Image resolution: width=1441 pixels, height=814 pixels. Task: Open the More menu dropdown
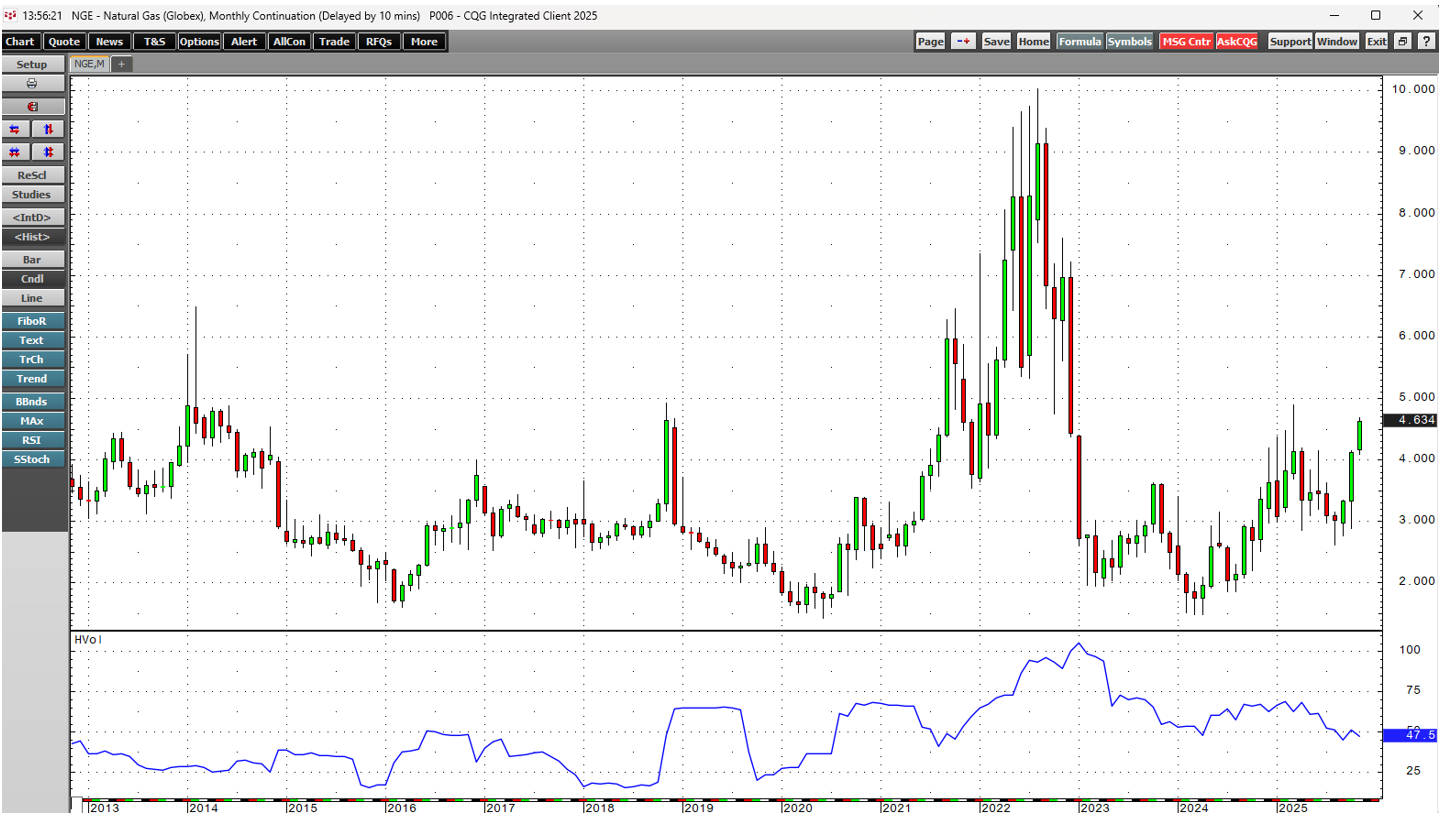[x=424, y=41]
